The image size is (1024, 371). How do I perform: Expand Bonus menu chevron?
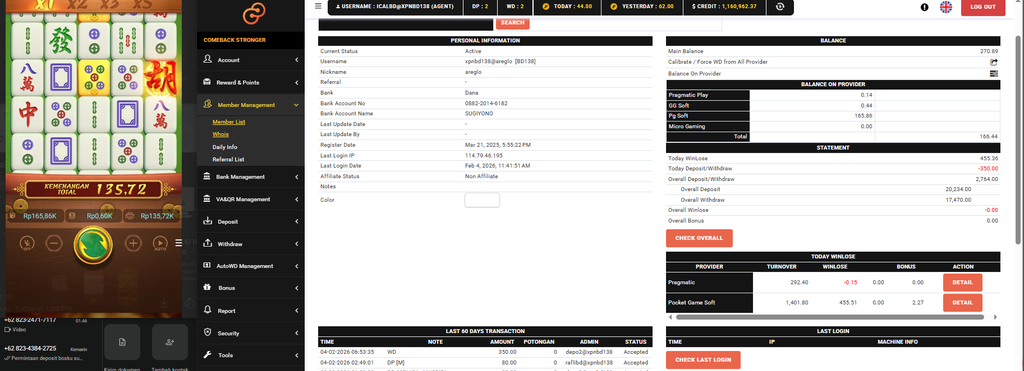(x=296, y=288)
